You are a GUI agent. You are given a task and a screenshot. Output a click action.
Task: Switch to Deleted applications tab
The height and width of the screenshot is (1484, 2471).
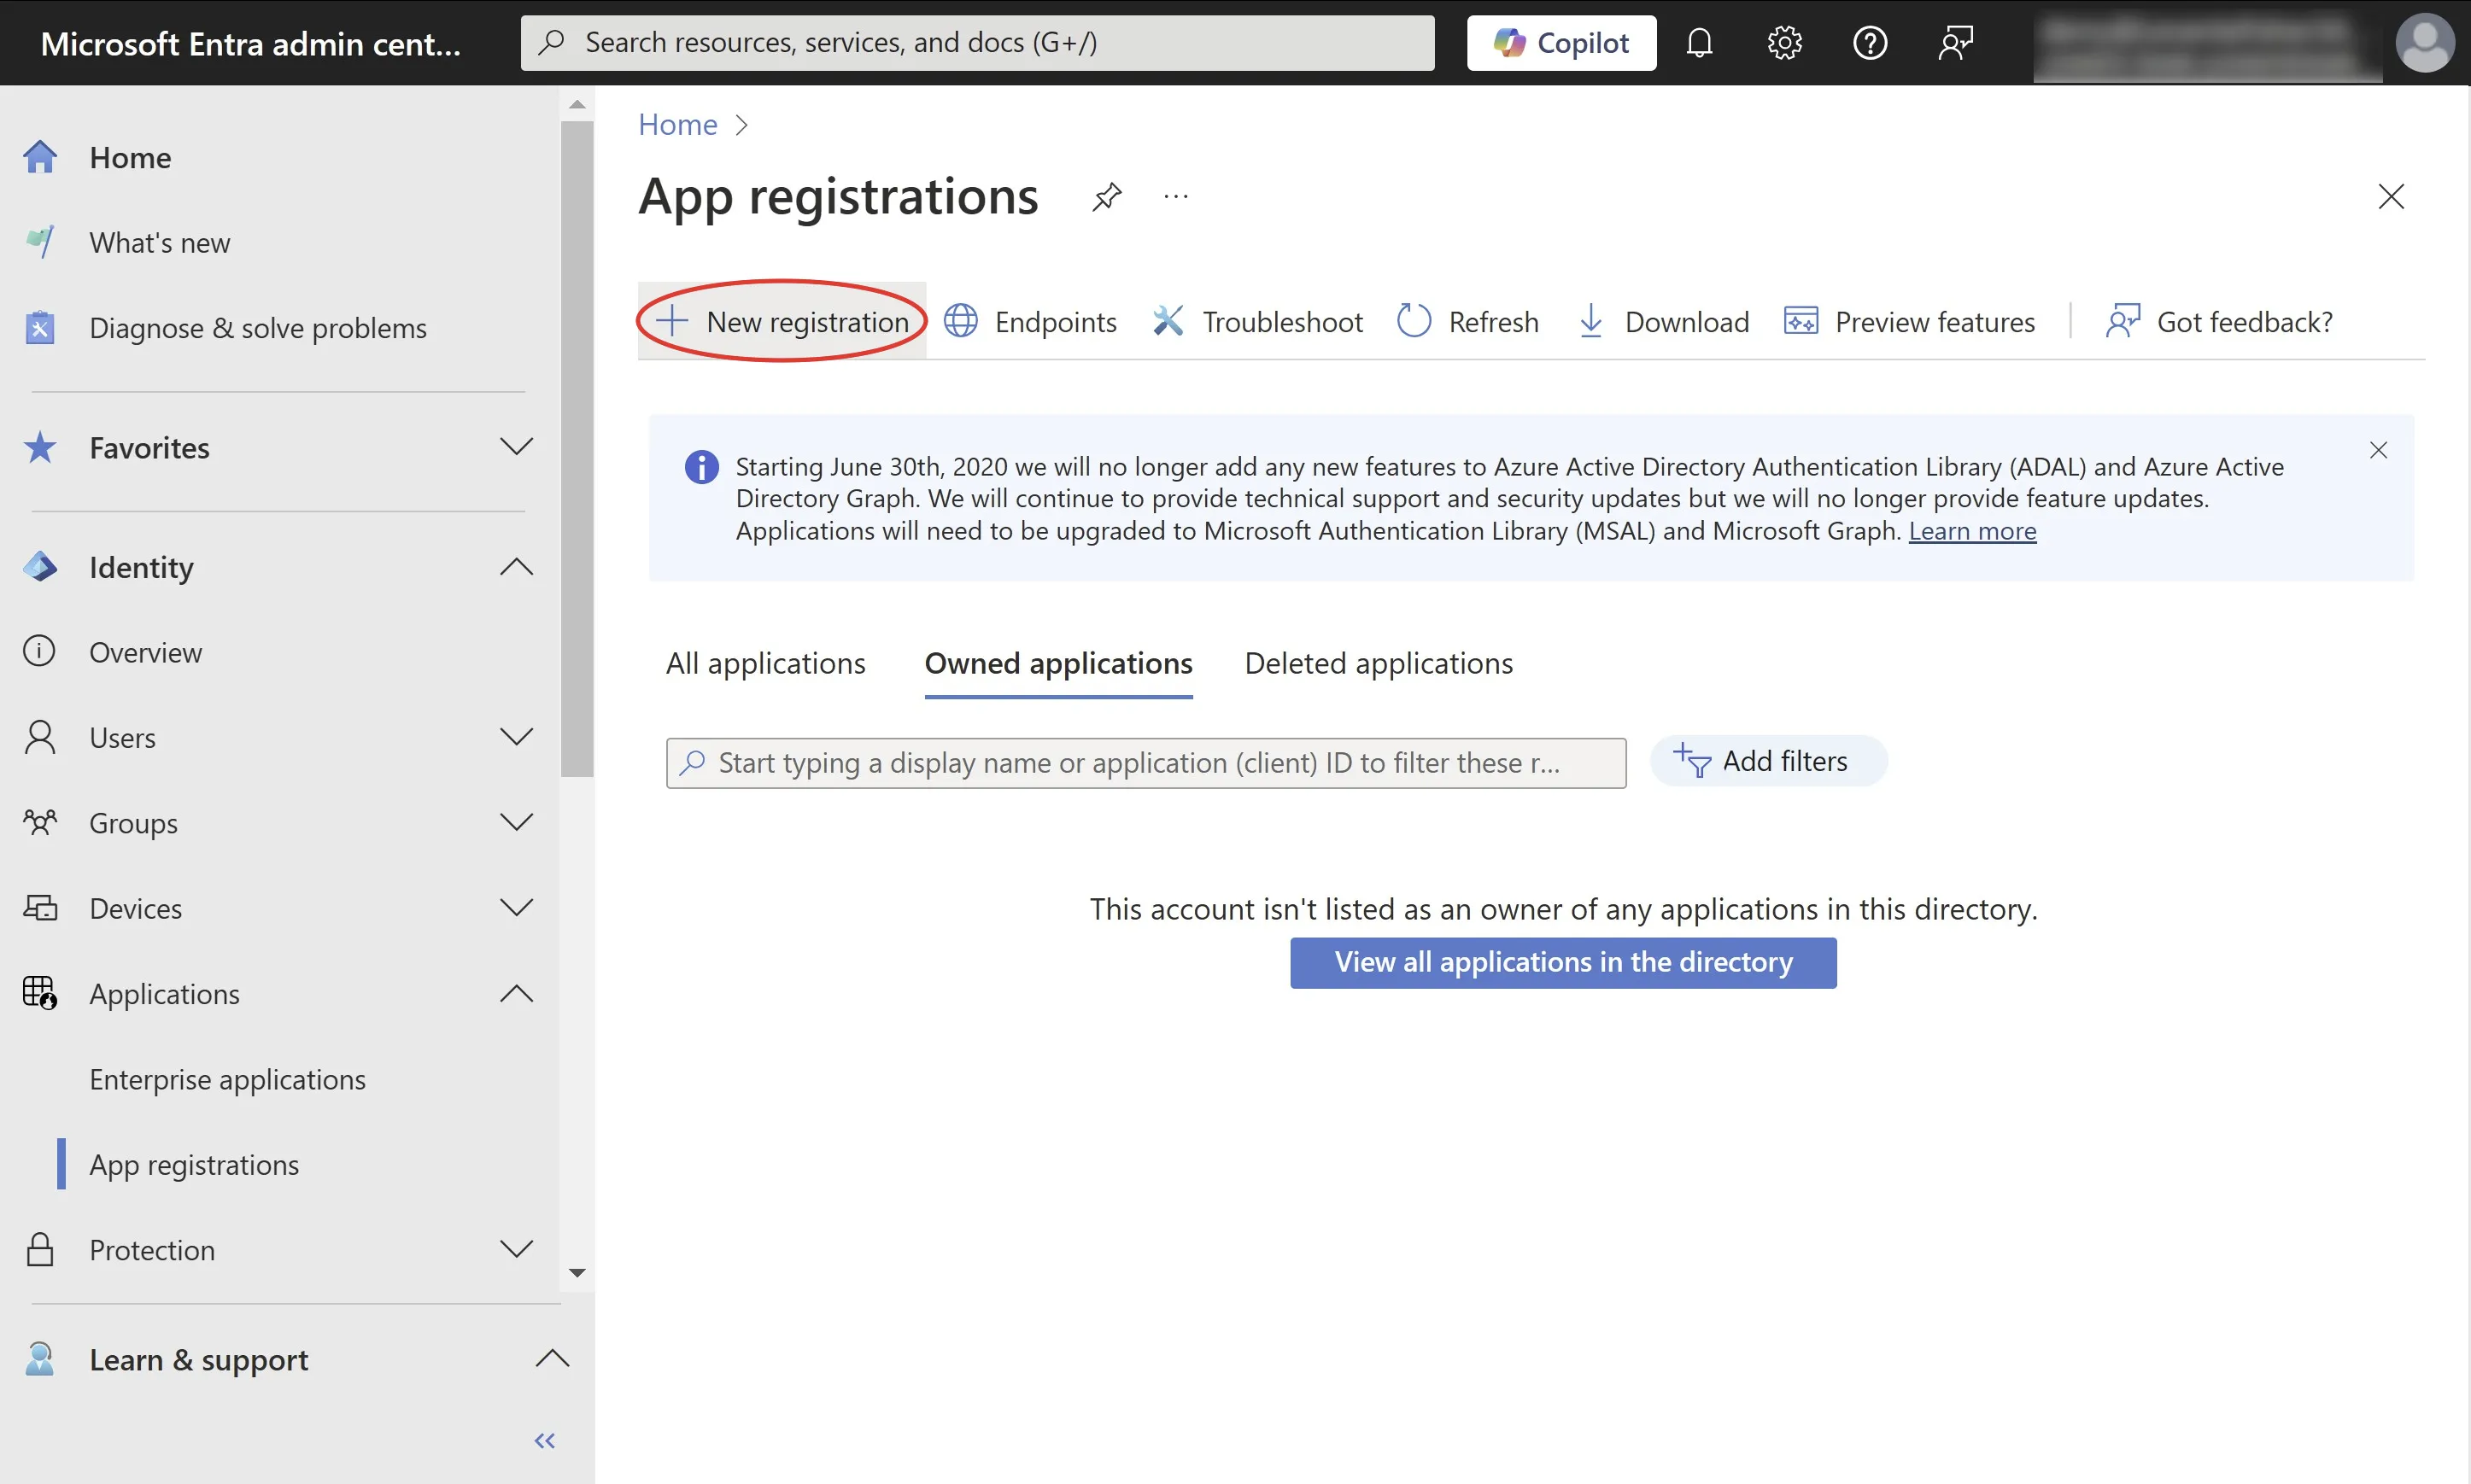pos(1378,663)
